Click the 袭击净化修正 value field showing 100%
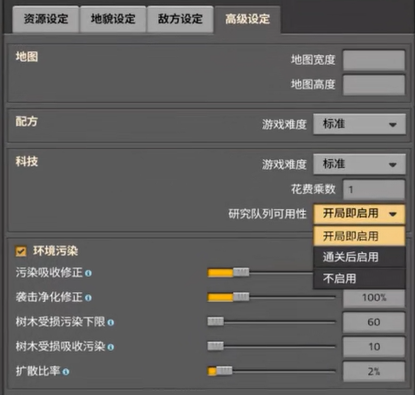 point(374,297)
